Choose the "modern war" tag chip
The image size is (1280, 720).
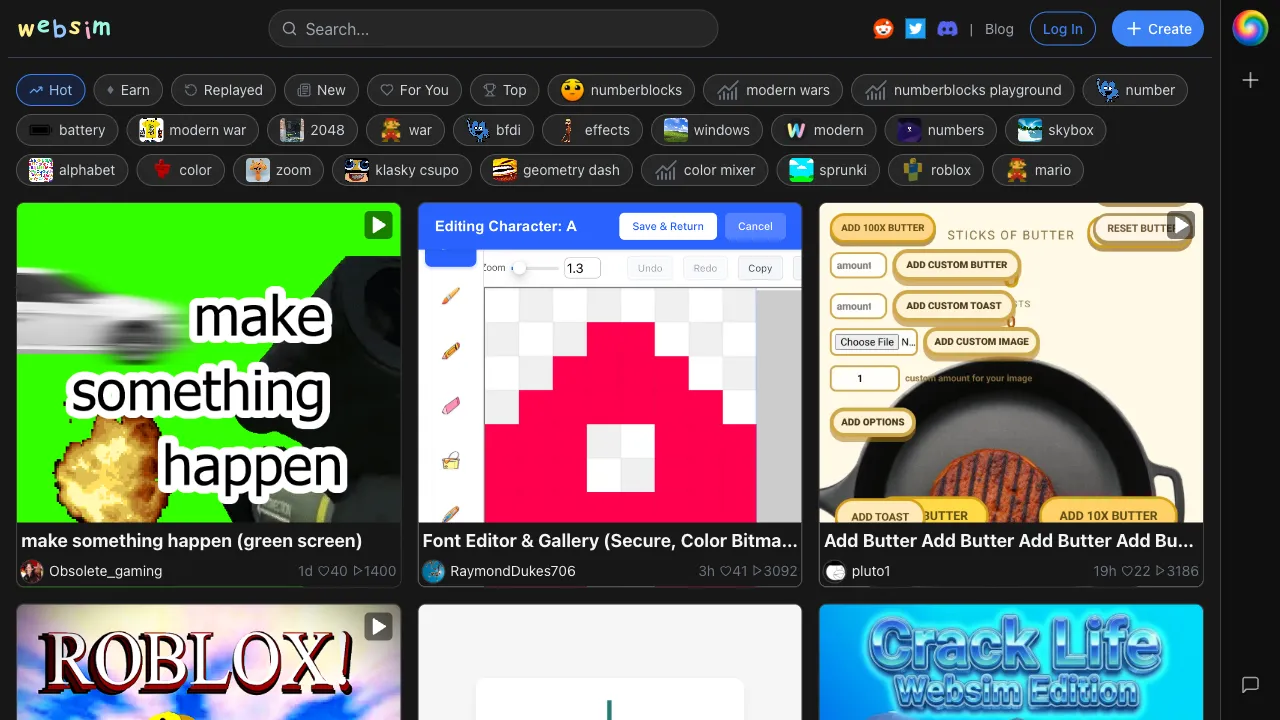tap(193, 130)
